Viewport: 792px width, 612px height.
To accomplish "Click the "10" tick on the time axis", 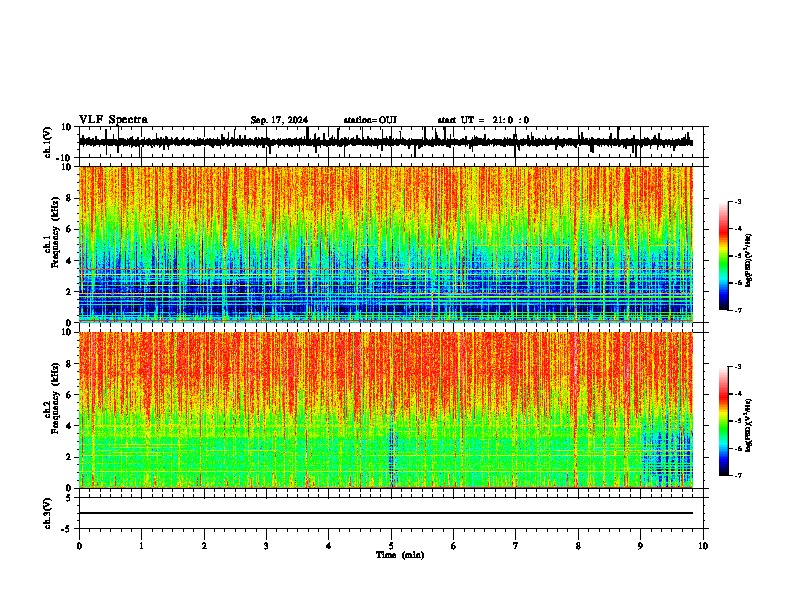I will 703,546.
